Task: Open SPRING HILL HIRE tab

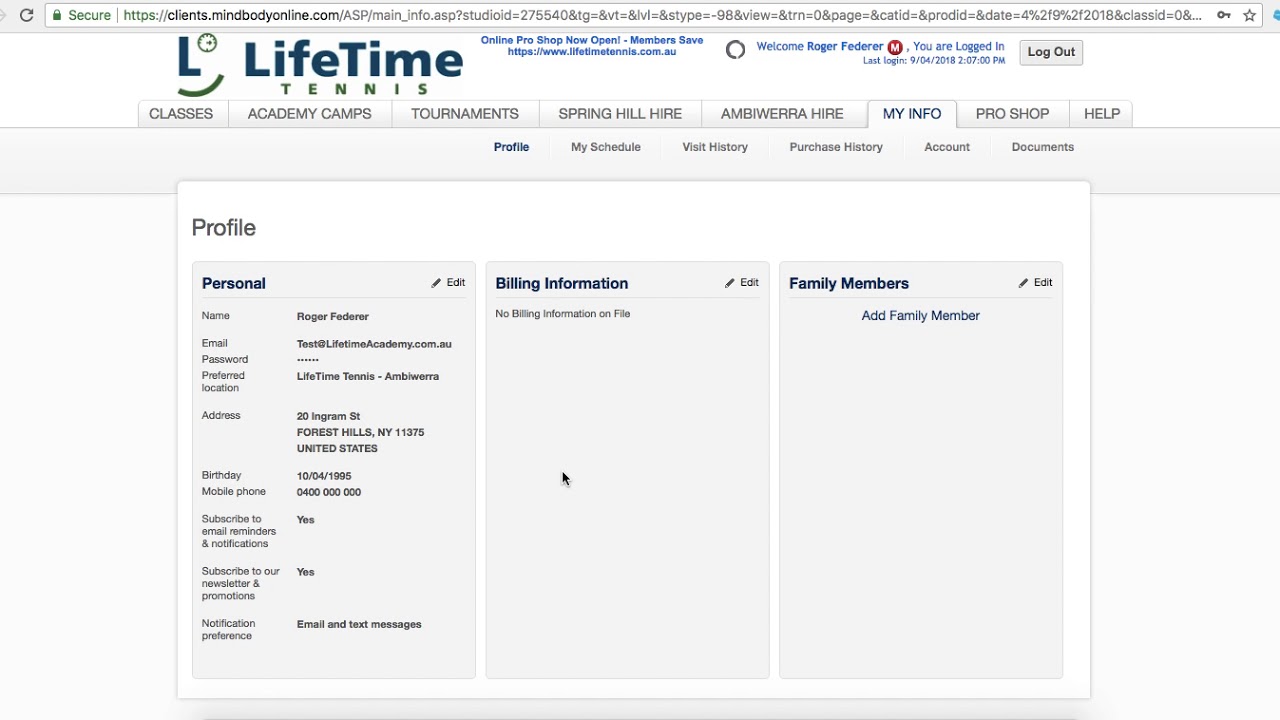Action: [620, 114]
